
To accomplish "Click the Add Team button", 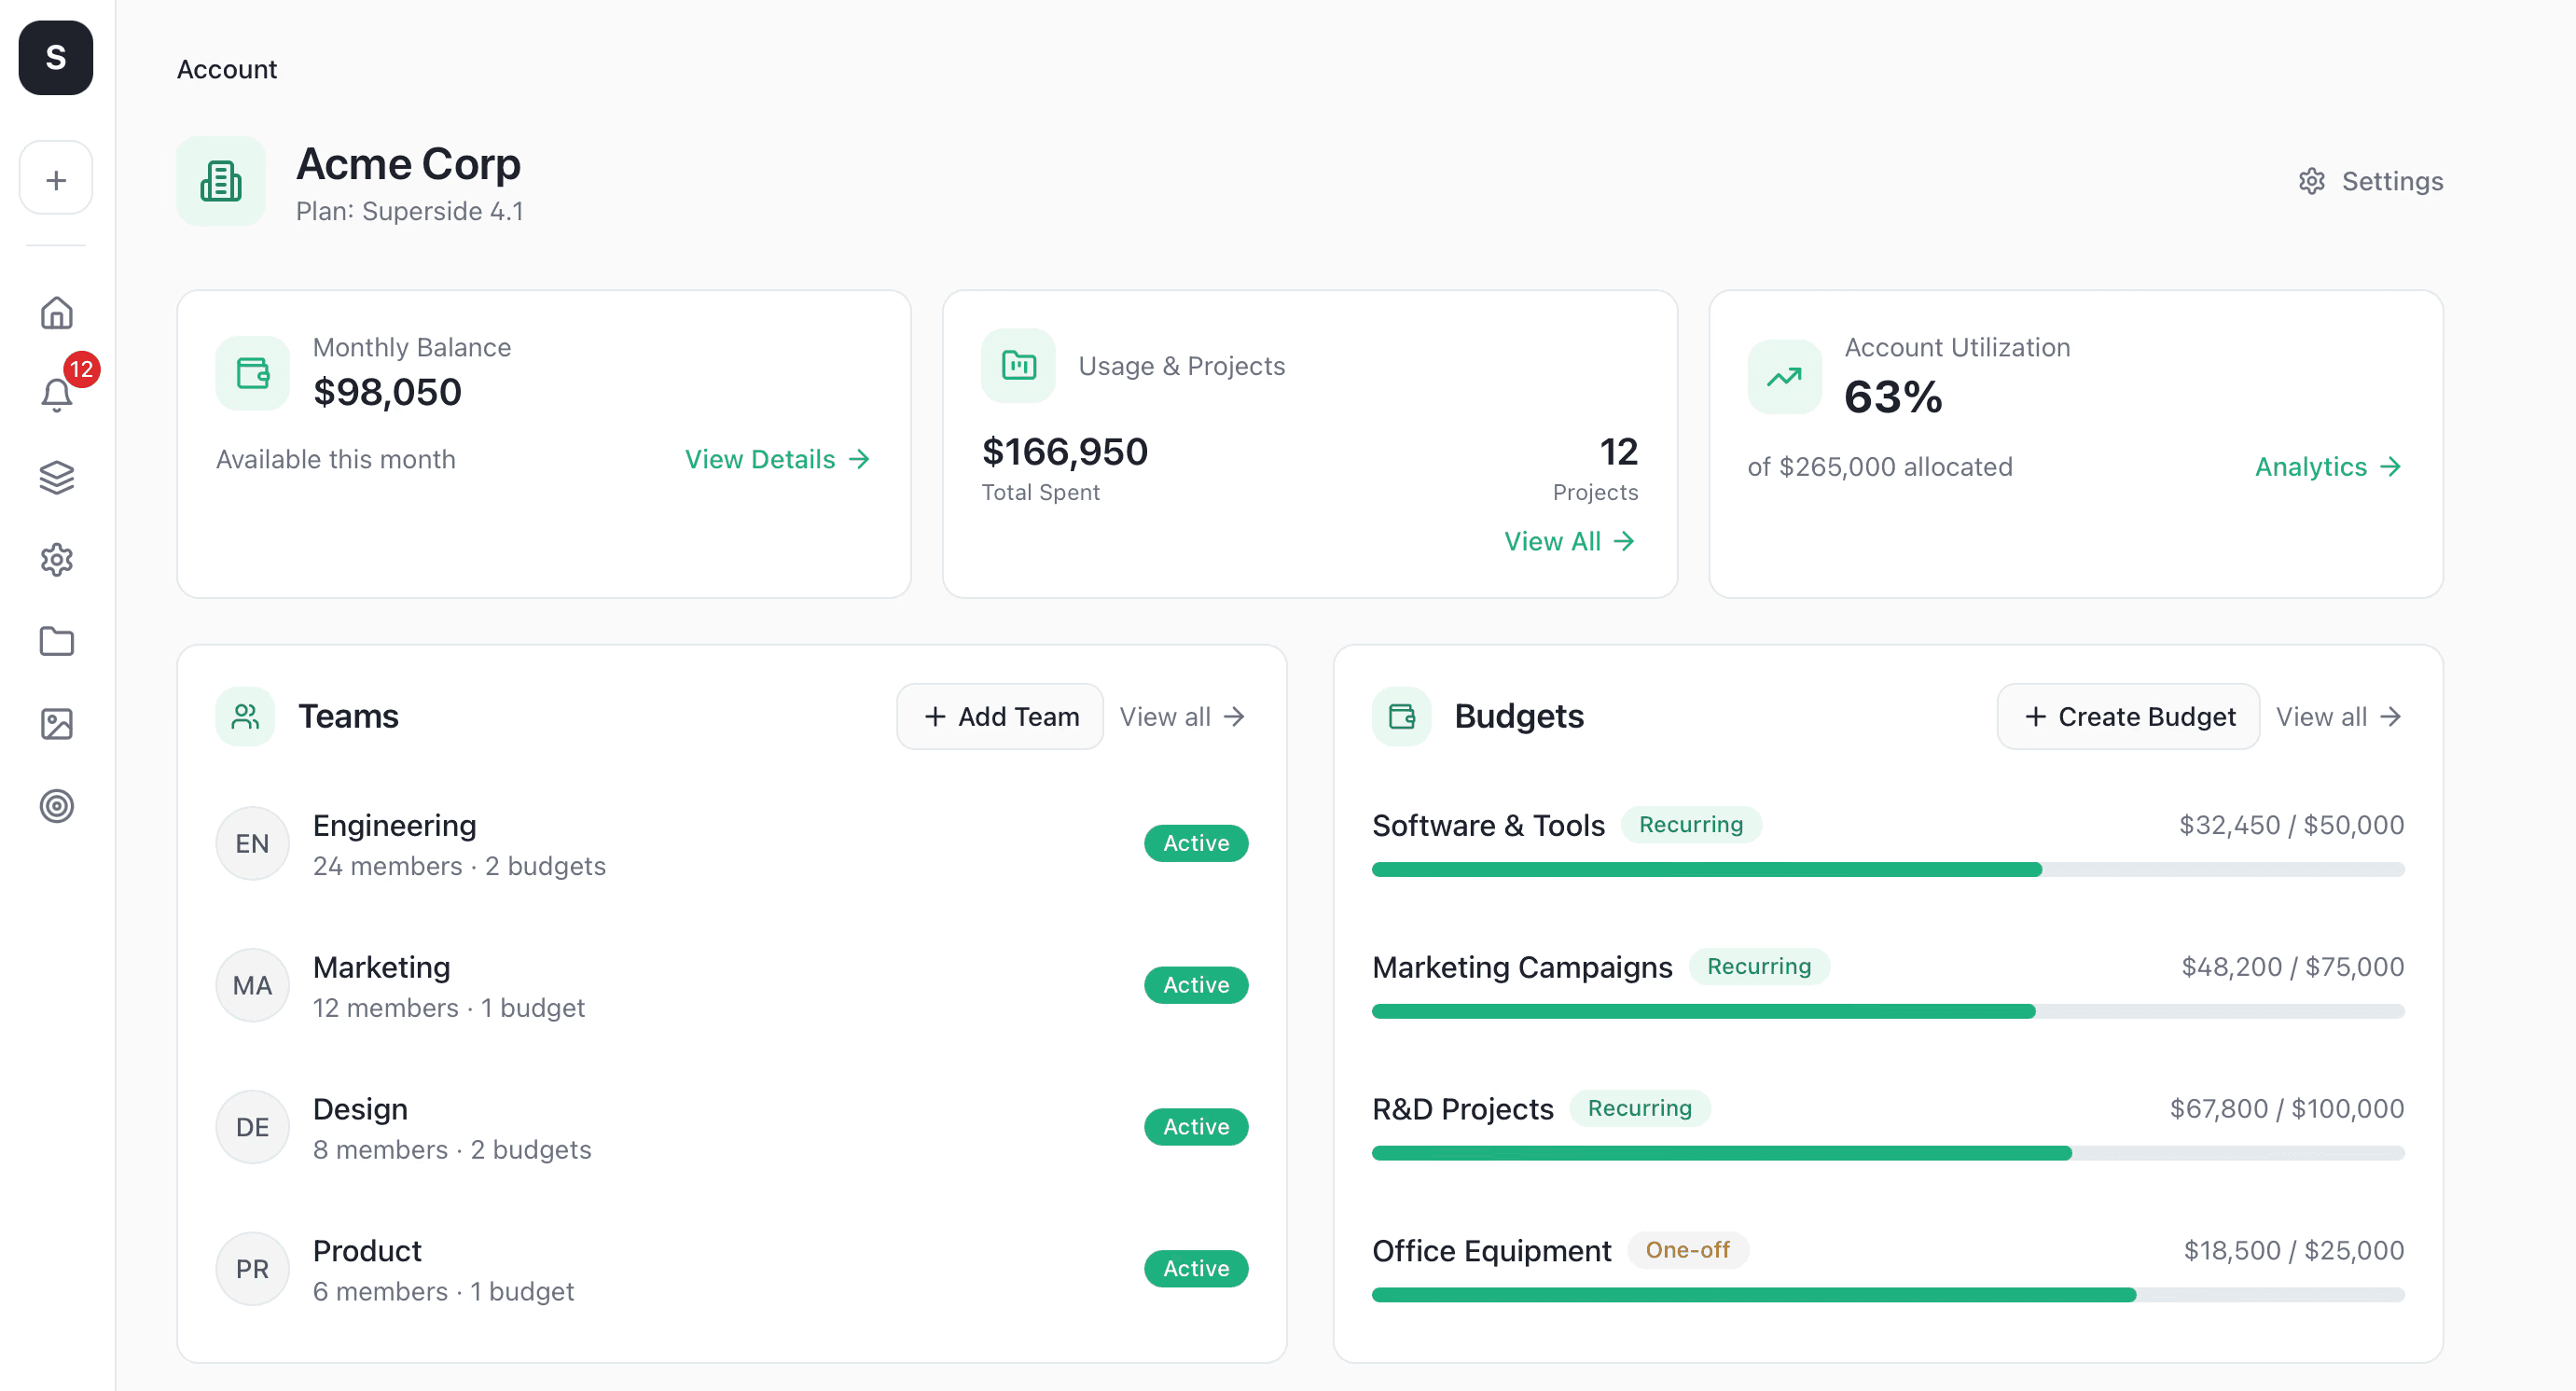I will click(1000, 716).
